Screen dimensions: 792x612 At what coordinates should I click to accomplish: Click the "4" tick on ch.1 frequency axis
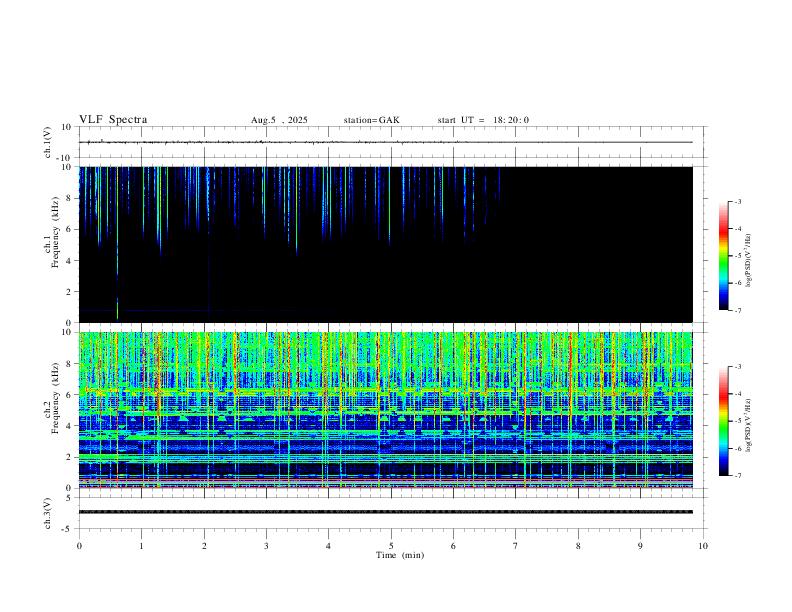tap(69, 261)
